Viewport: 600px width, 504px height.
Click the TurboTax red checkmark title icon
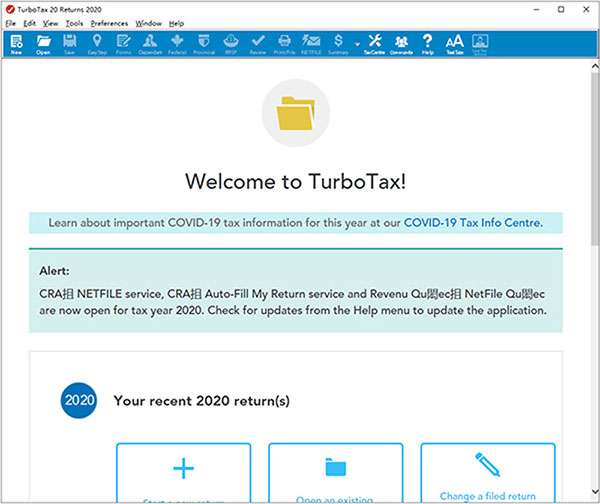pyautogui.click(x=10, y=9)
